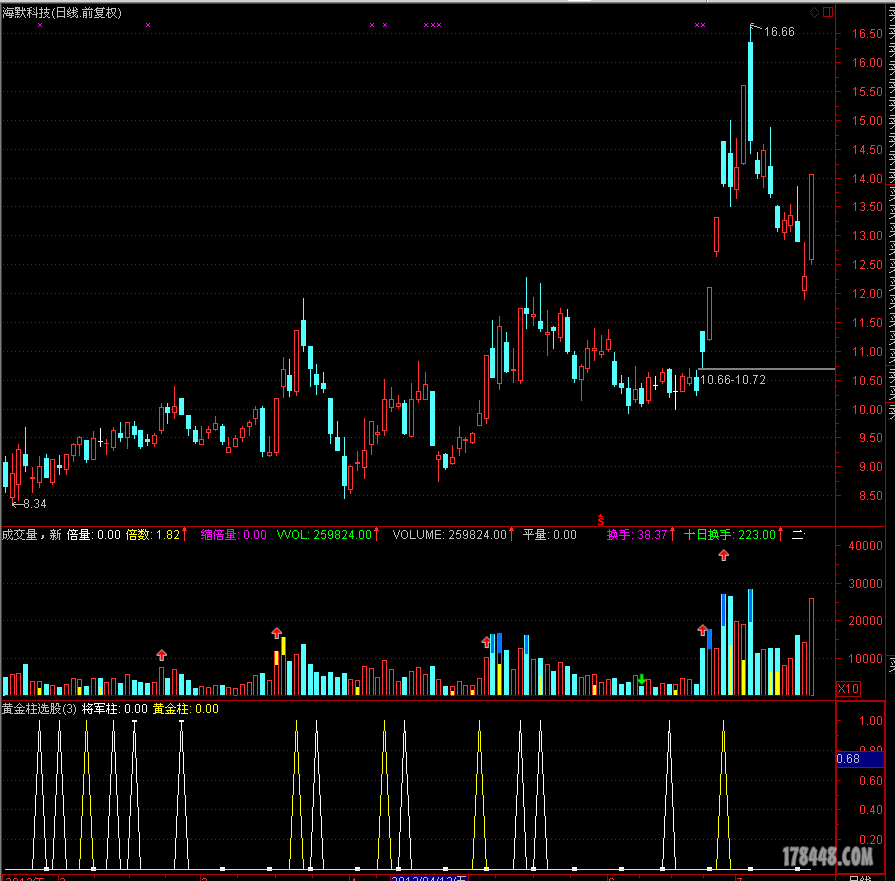Click the 成交量,新 indicator name
The image size is (895, 881).
pos(31,535)
